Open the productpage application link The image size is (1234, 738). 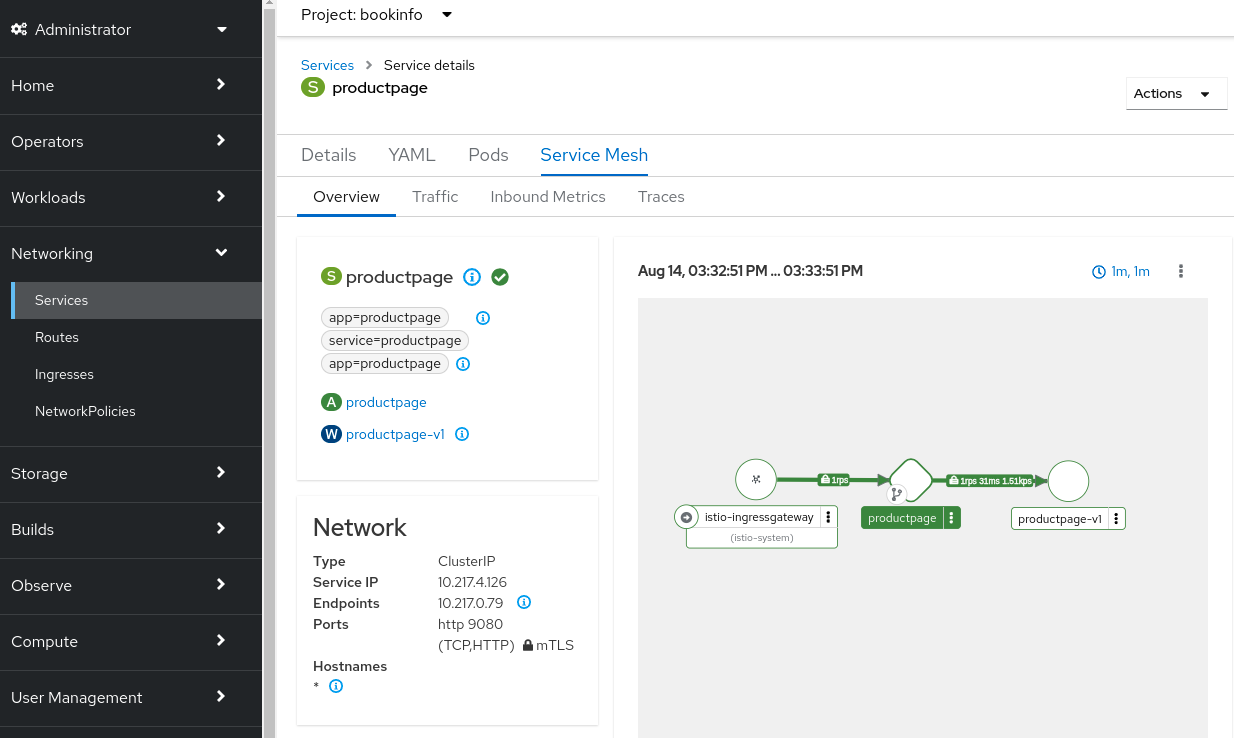click(386, 402)
